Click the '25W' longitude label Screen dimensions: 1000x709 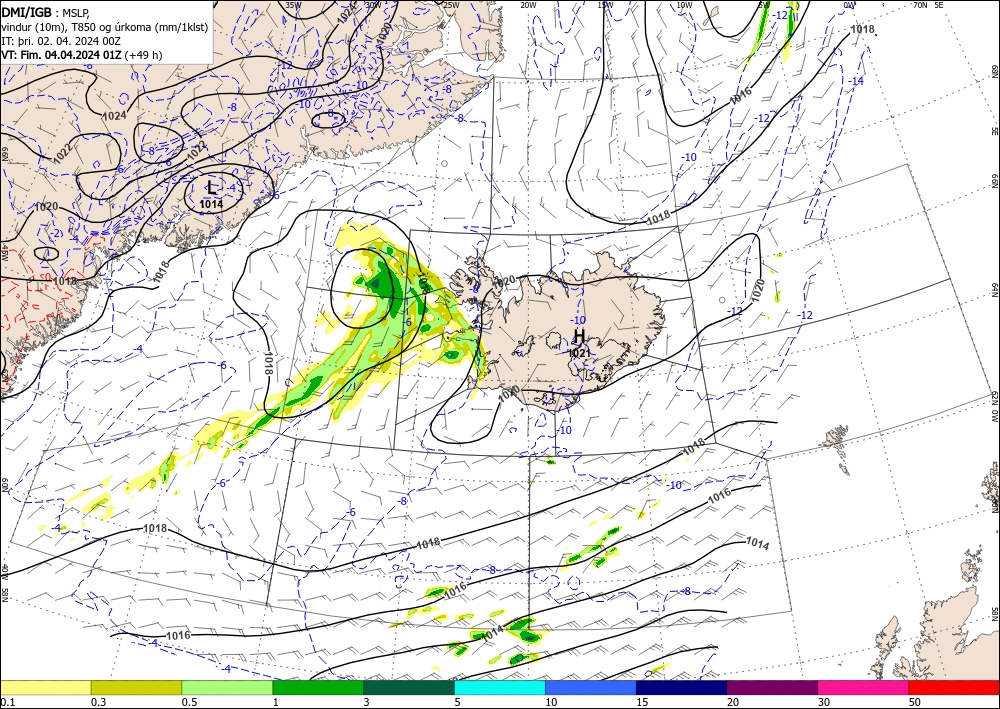pos(451,5)
